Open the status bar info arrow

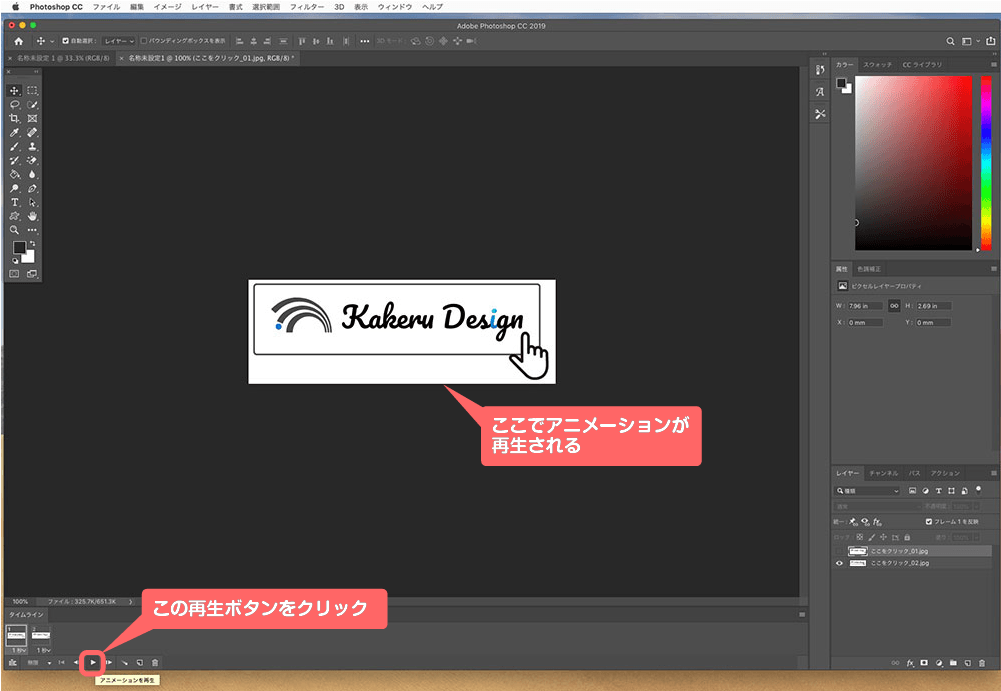click(131, 602)
